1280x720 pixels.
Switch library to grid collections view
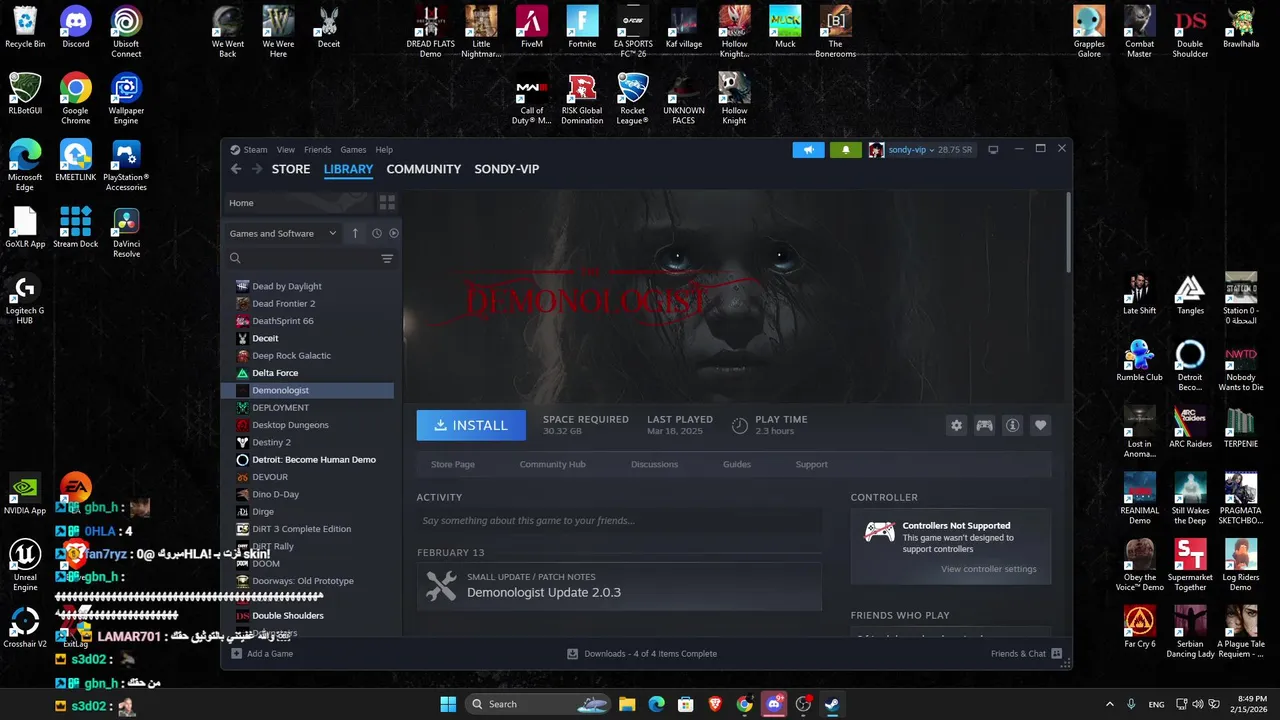[x=387, y=203]
